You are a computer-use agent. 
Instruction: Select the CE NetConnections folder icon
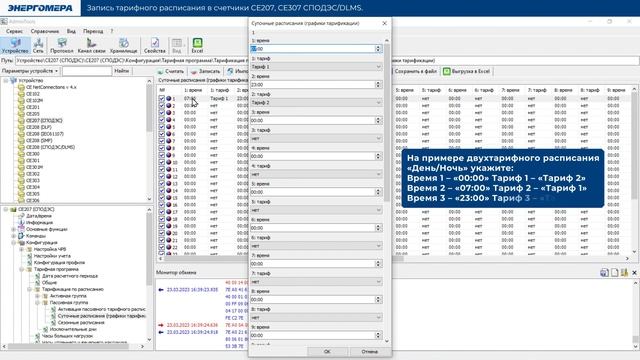21,87
